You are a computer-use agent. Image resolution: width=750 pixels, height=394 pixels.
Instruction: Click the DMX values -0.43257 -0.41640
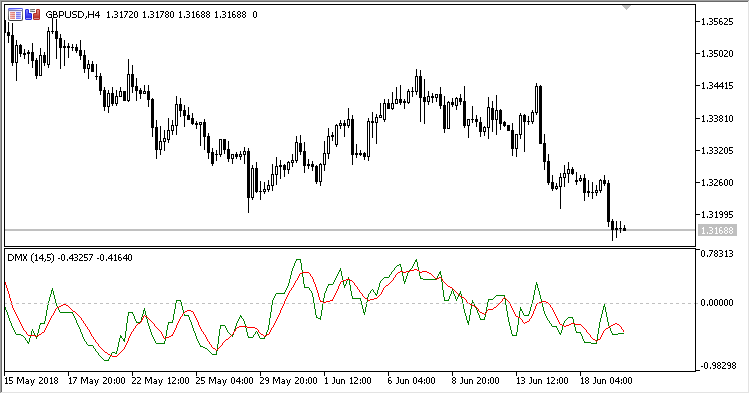click(x=95, y=258)
